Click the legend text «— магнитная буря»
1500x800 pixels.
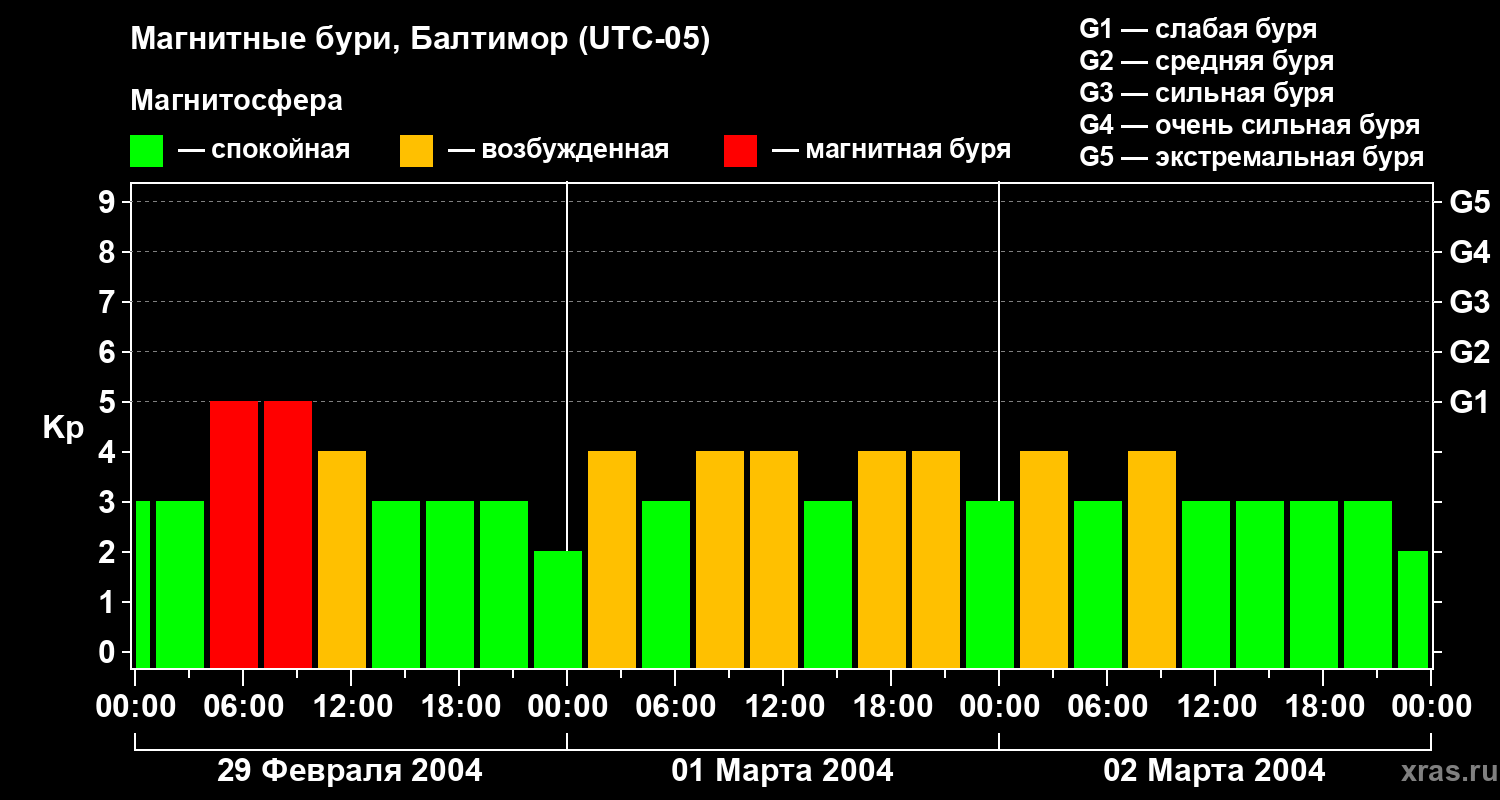point(891,150)
